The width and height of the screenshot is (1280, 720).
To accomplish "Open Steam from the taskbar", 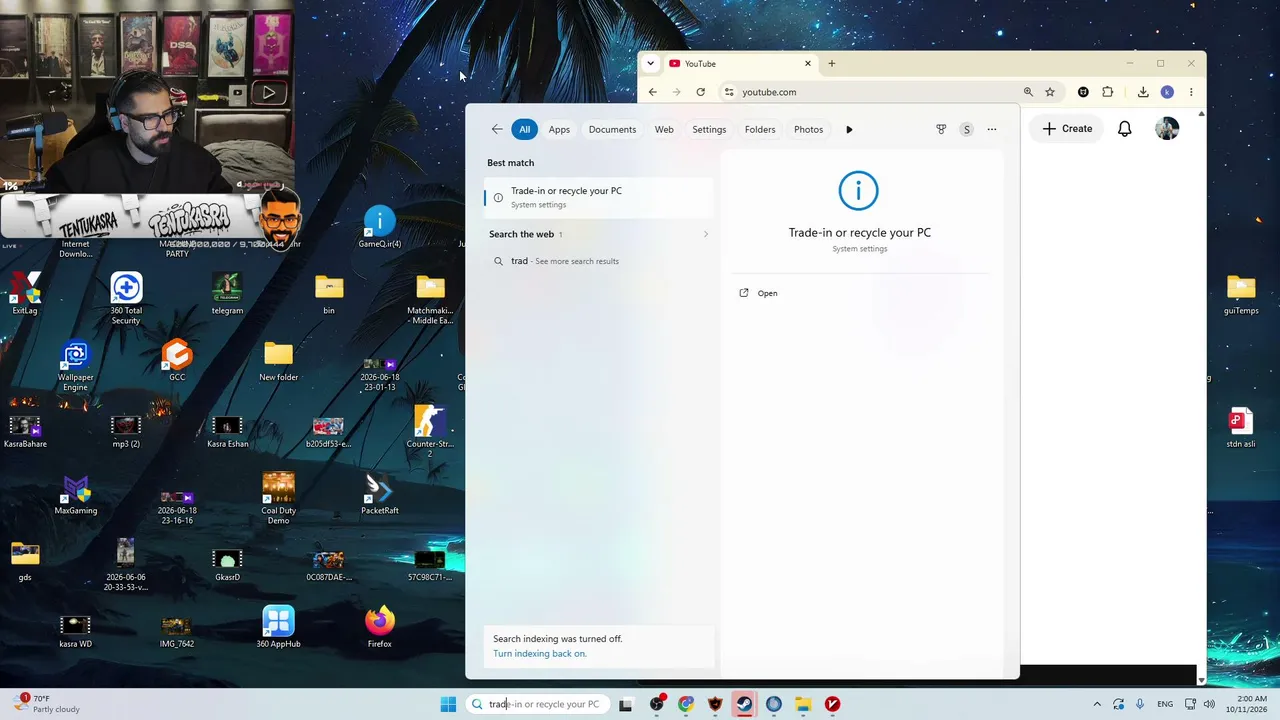I will click(744, 704).
